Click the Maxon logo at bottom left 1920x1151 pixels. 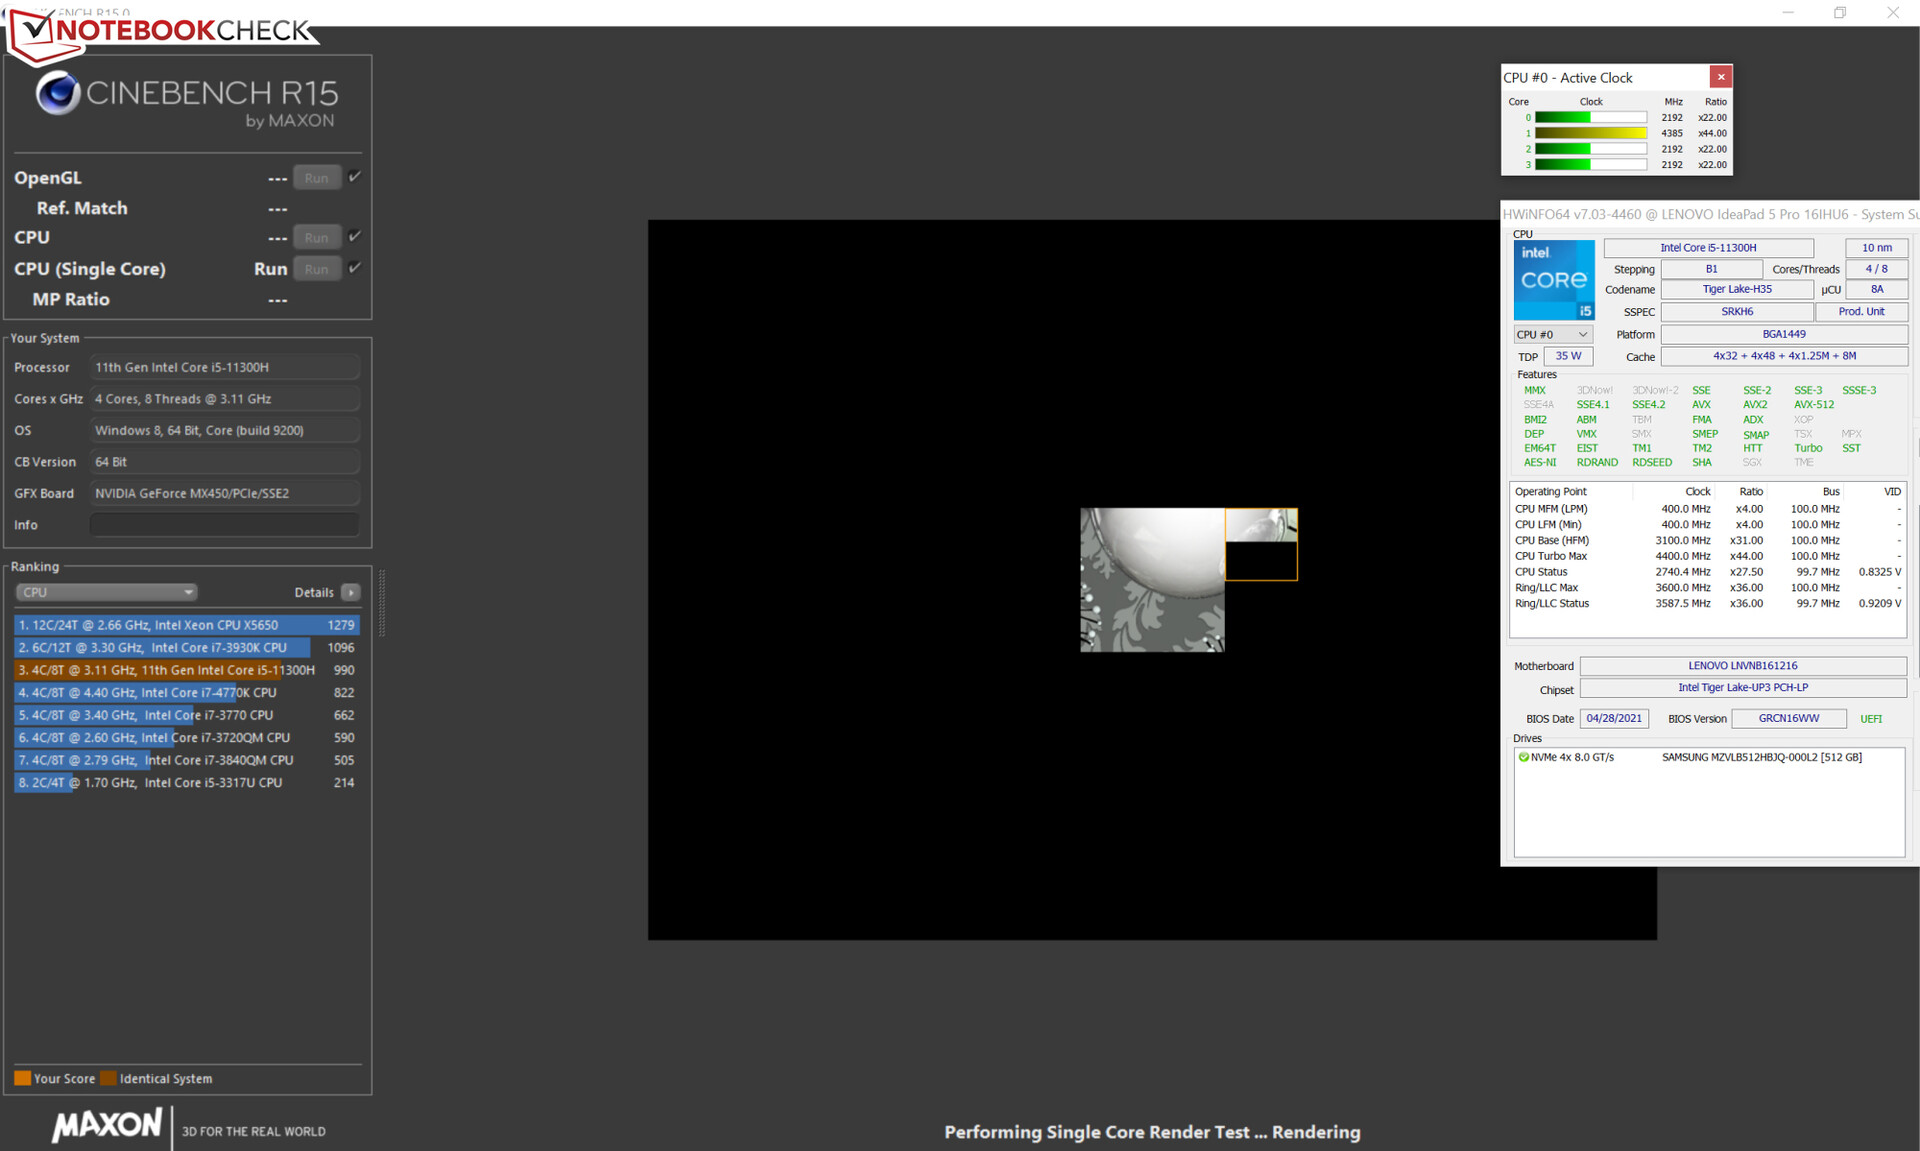[x=107, y=1126]
